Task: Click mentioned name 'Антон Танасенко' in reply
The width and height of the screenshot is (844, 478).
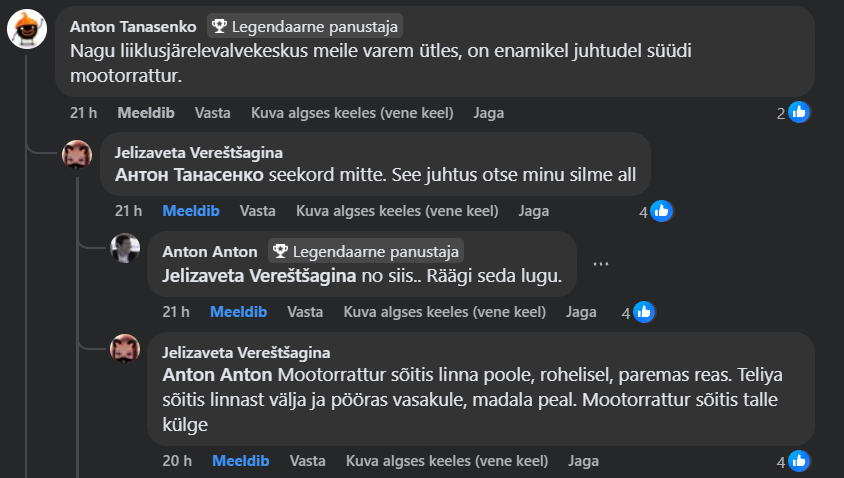Action: 190,174
